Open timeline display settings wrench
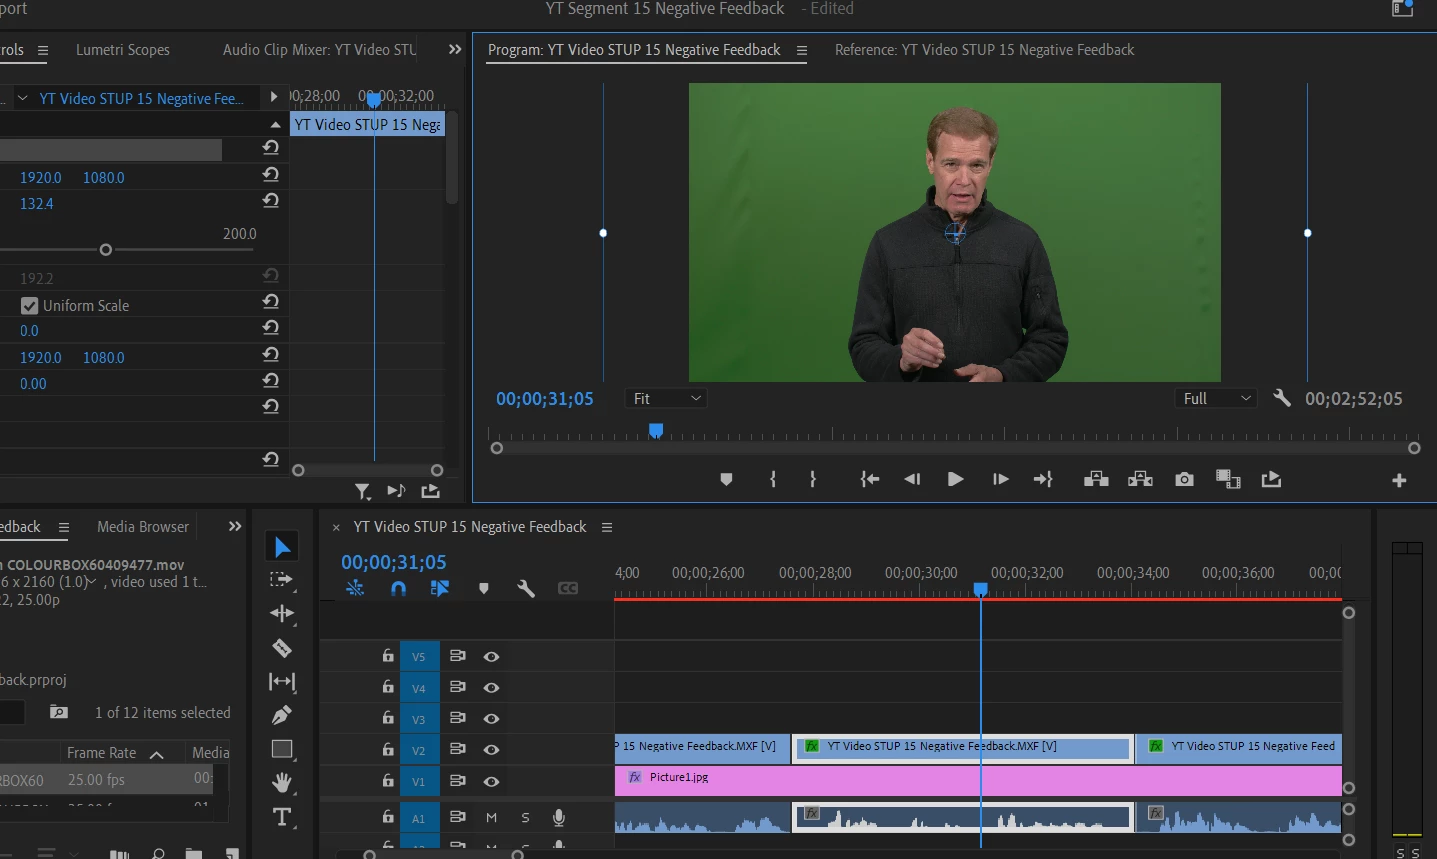 (x=526, y=589)
